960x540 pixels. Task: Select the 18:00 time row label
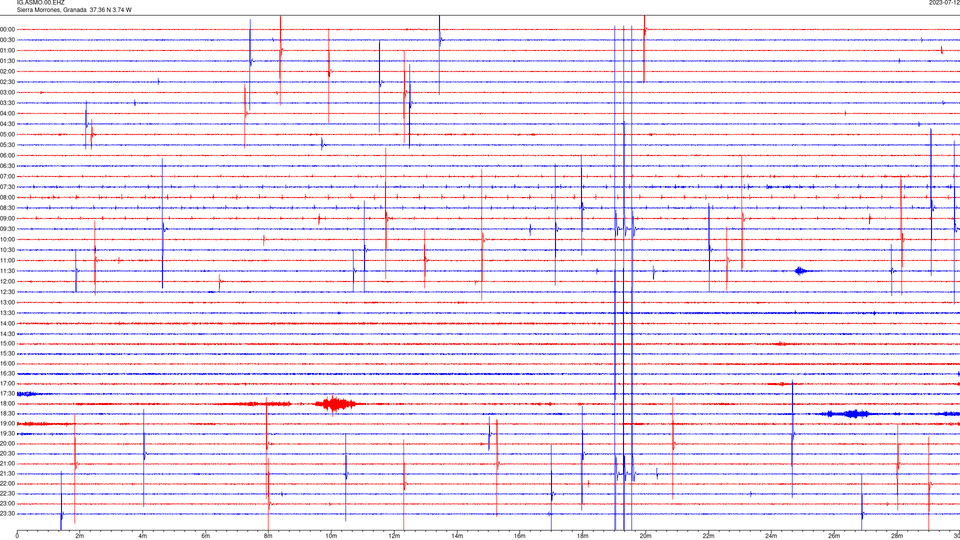(7, 403)
